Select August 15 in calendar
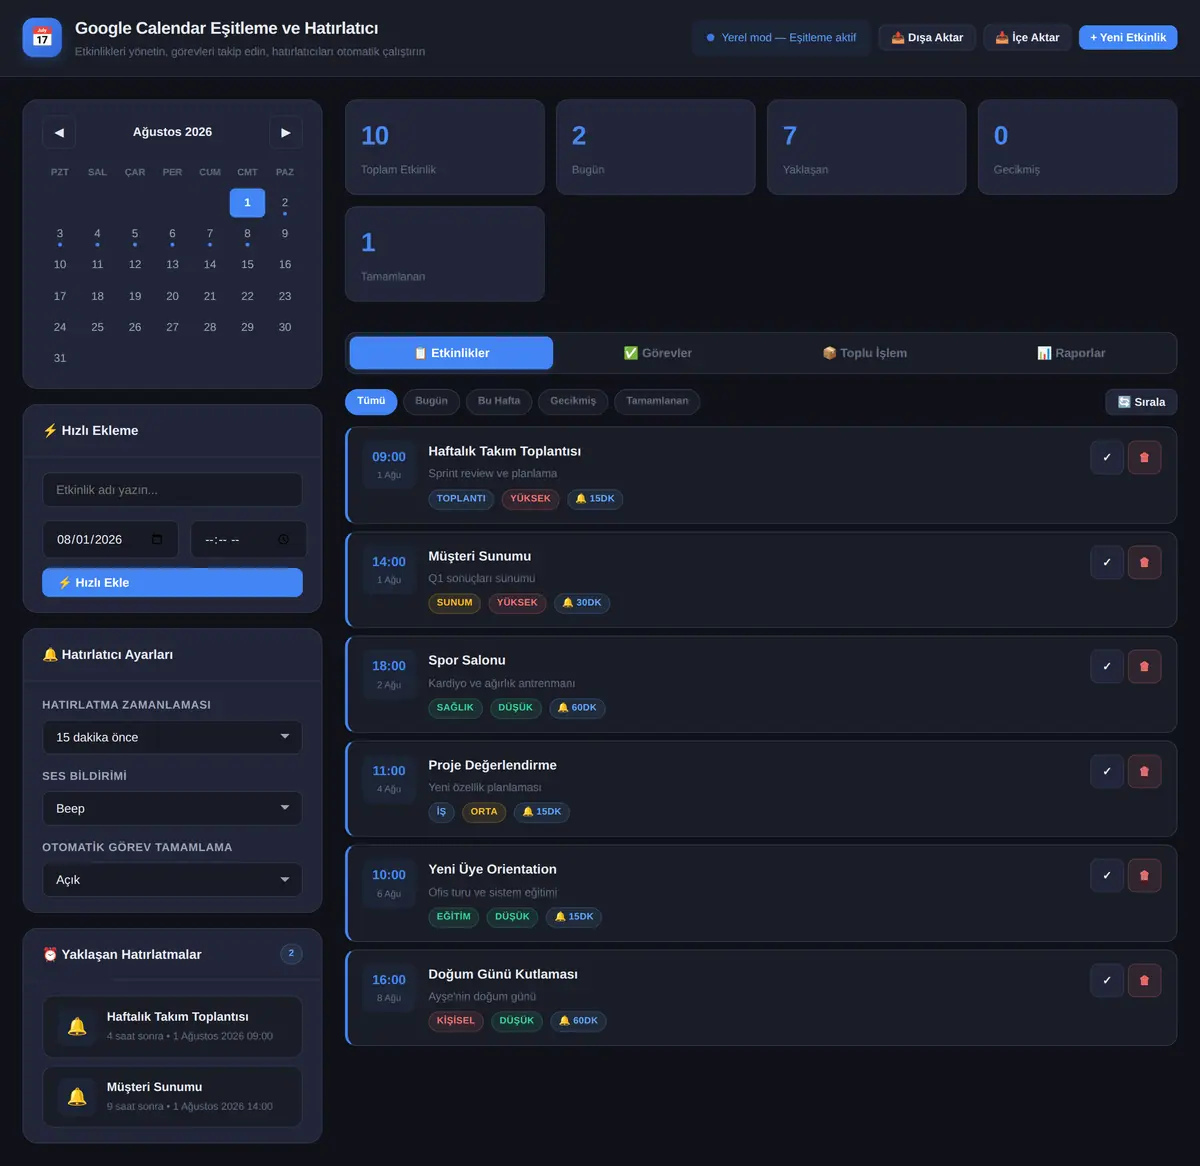This screenshot has height=1166, width=1200. coord(247,265)
